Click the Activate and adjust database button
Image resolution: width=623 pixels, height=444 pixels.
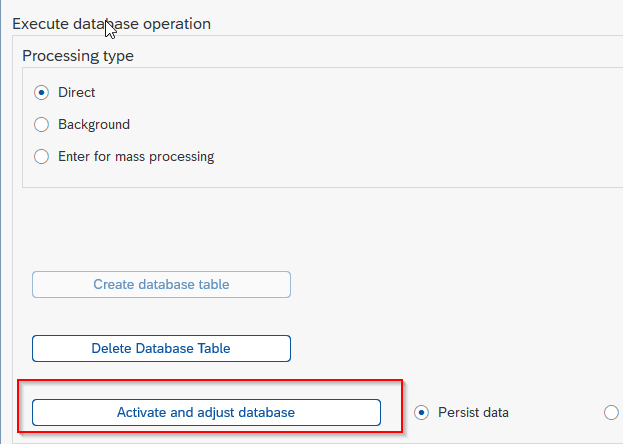(206, 413)
